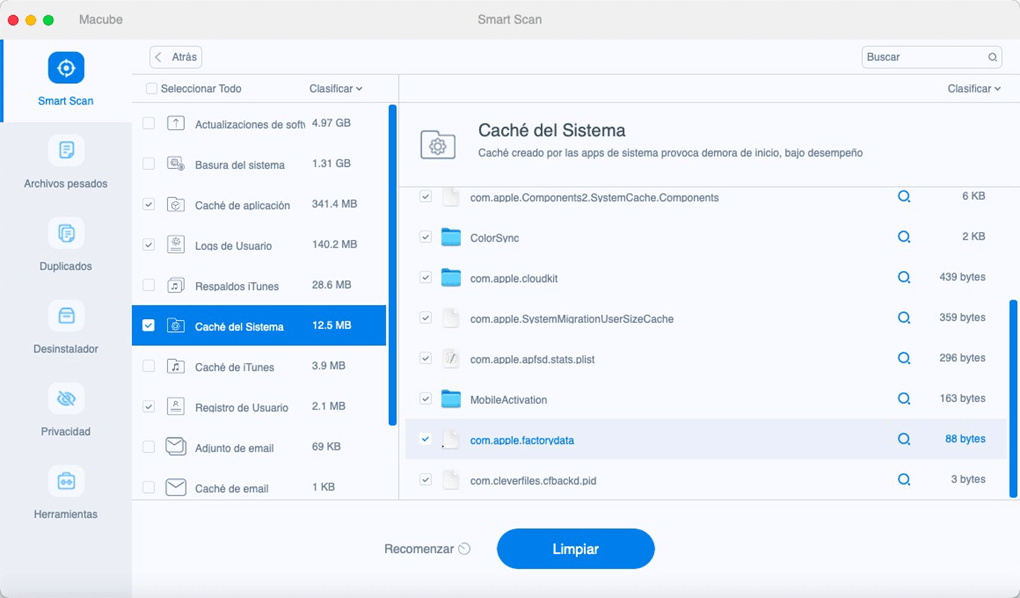This screenshot has height=598, width=1020.
Task: Uncheck the Logs de Usuario checkbox
Action: coord(149,245)
